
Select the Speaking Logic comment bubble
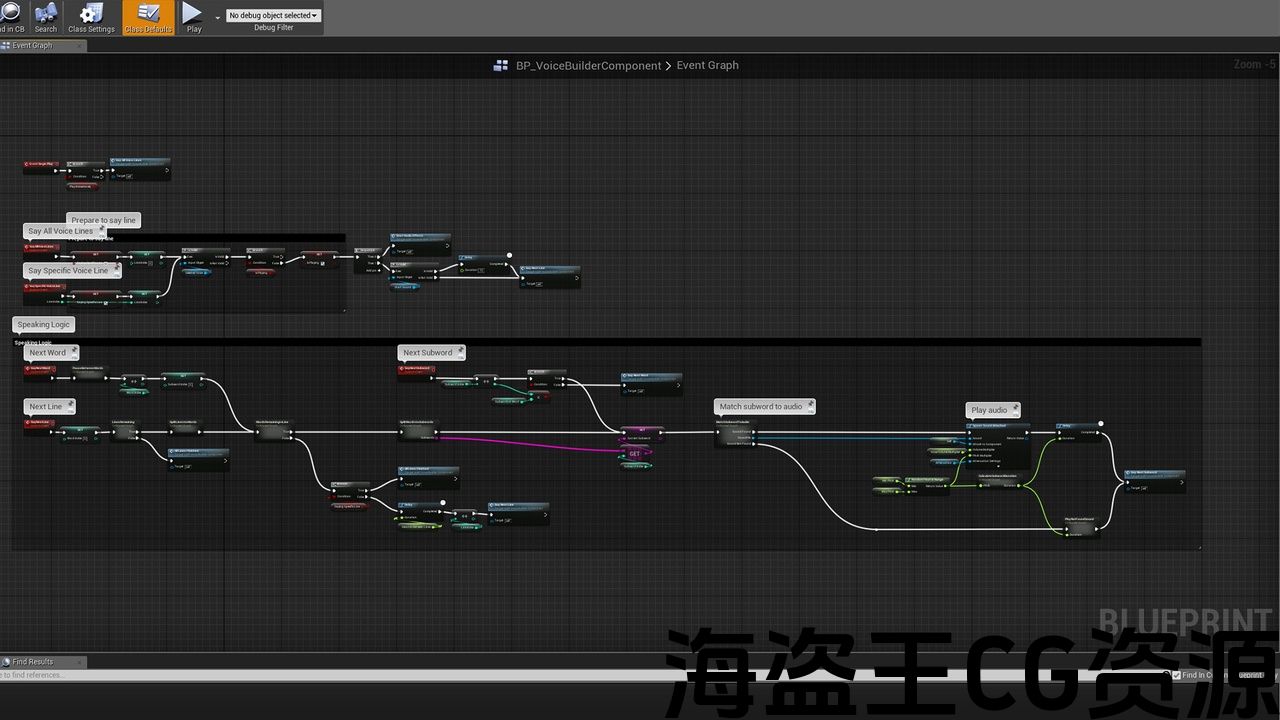click(x=43, y=325)
